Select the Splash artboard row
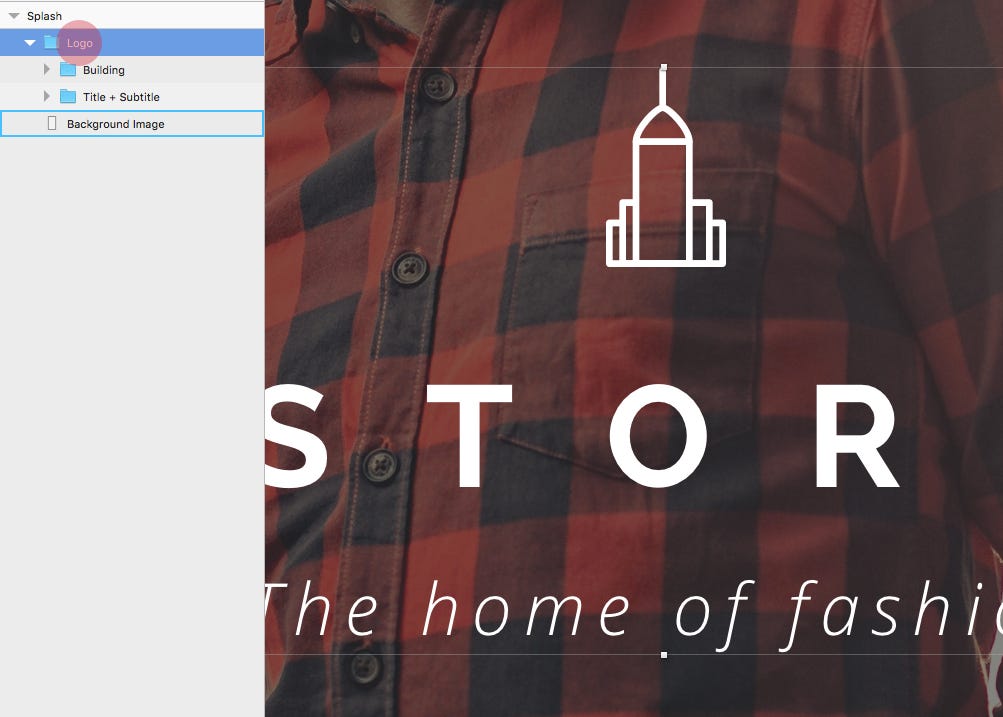Image resolution: width=1003 pixels, height=717 pixels. (132, 15)
